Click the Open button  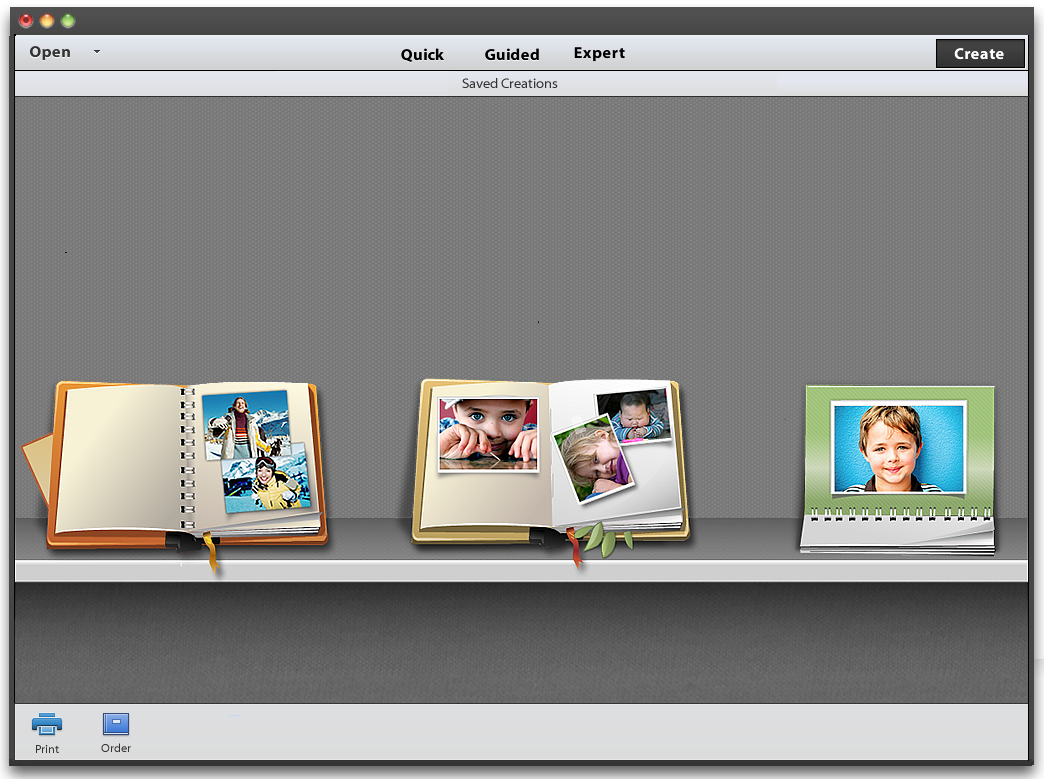point(50,52)
